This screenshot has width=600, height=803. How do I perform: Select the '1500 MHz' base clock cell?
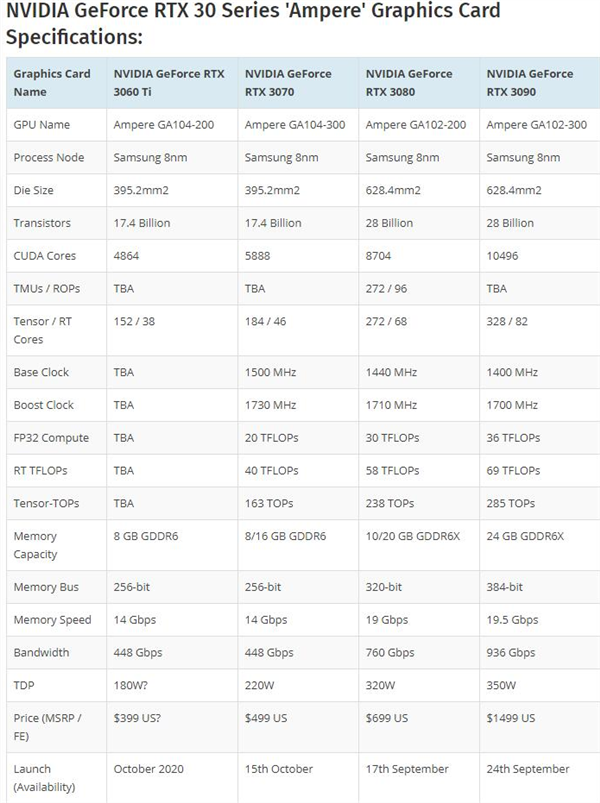tap(270, 372)
